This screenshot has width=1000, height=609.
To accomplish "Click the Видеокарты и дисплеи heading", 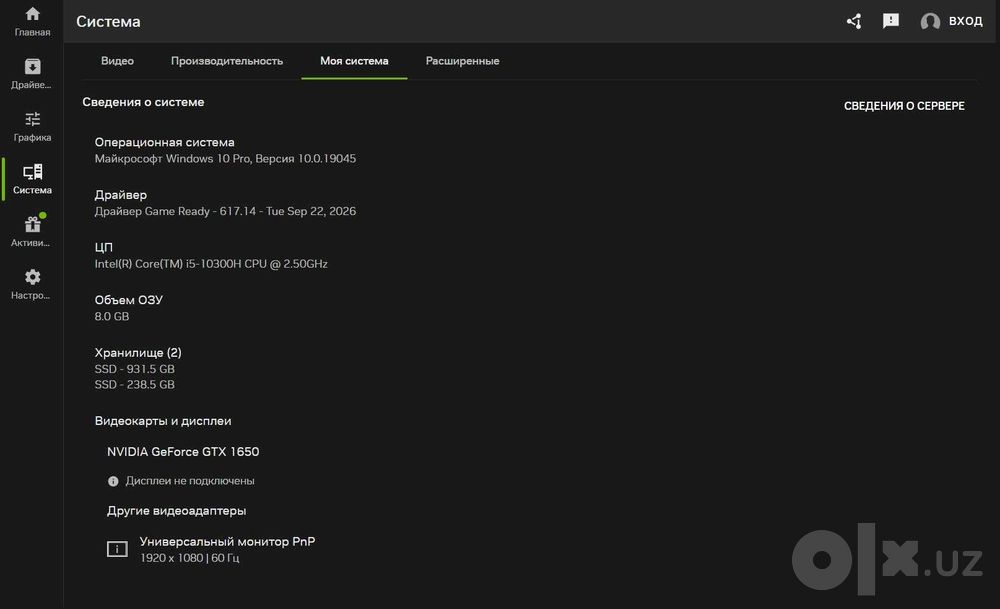I will [x=163, y=421].
